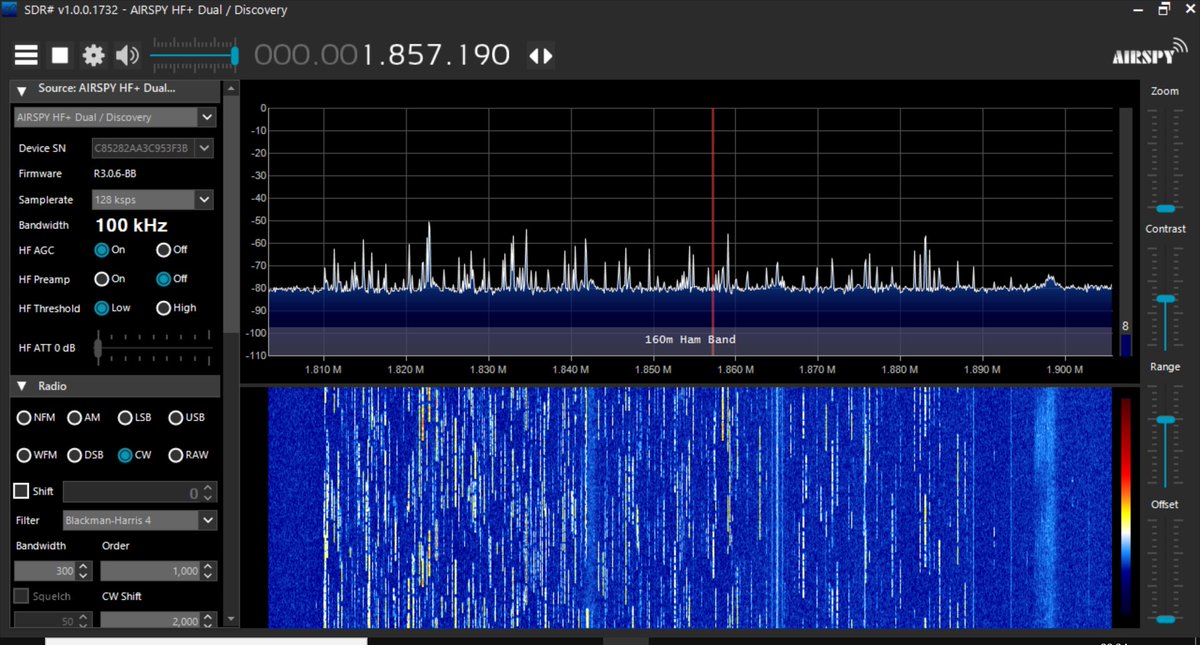The height and width of the screenshot is (645, 1200).
Task: Click the tuned frequency display
Action: pos(382,55)
